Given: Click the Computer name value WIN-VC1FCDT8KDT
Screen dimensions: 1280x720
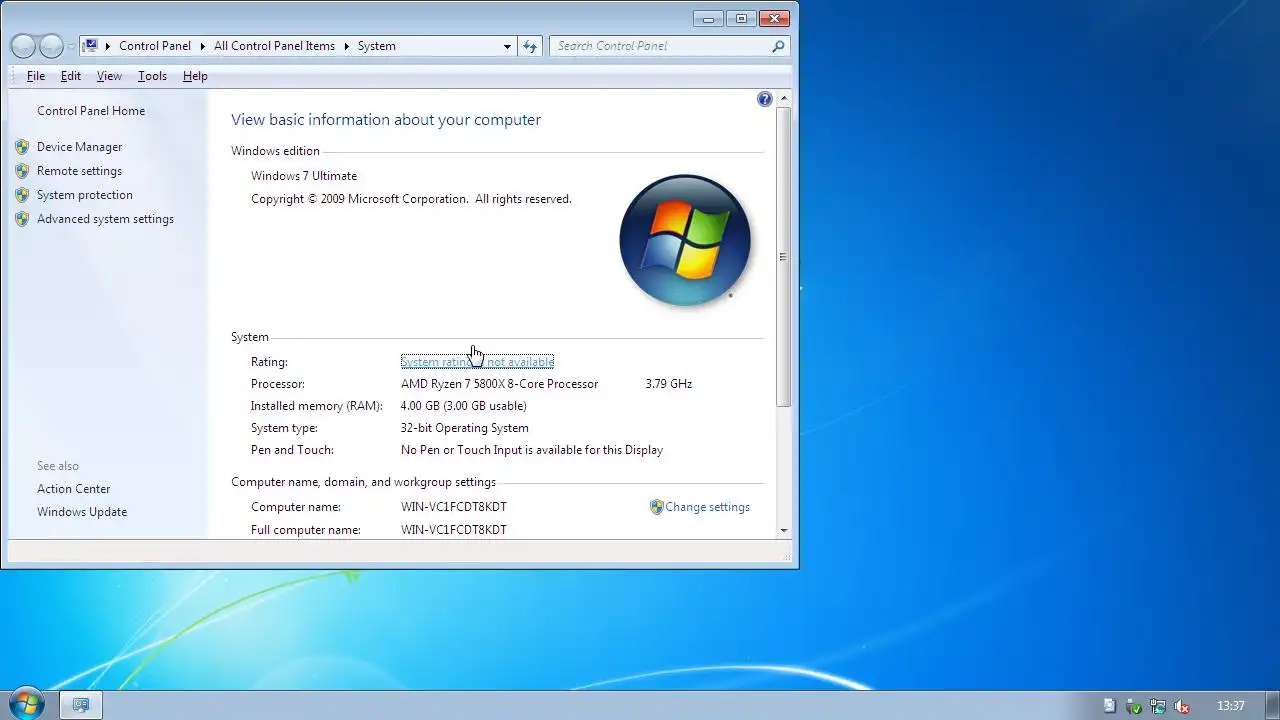Looking at the screenshot, I should 454,507.
